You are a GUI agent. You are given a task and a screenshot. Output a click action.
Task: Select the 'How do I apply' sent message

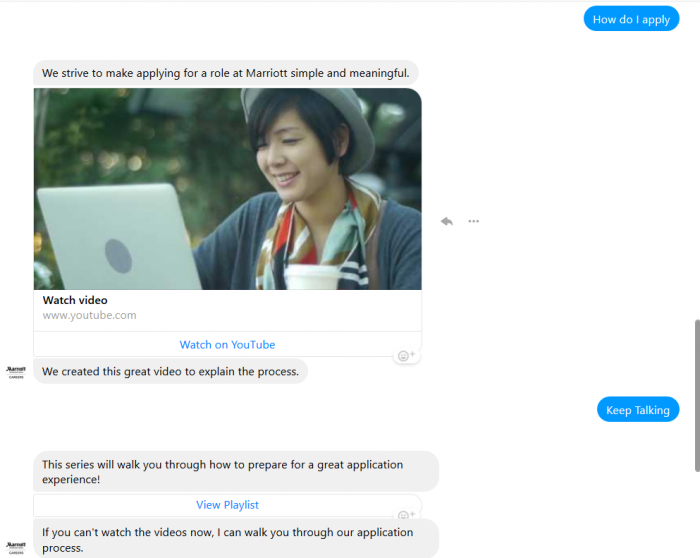tap(631, 19)
